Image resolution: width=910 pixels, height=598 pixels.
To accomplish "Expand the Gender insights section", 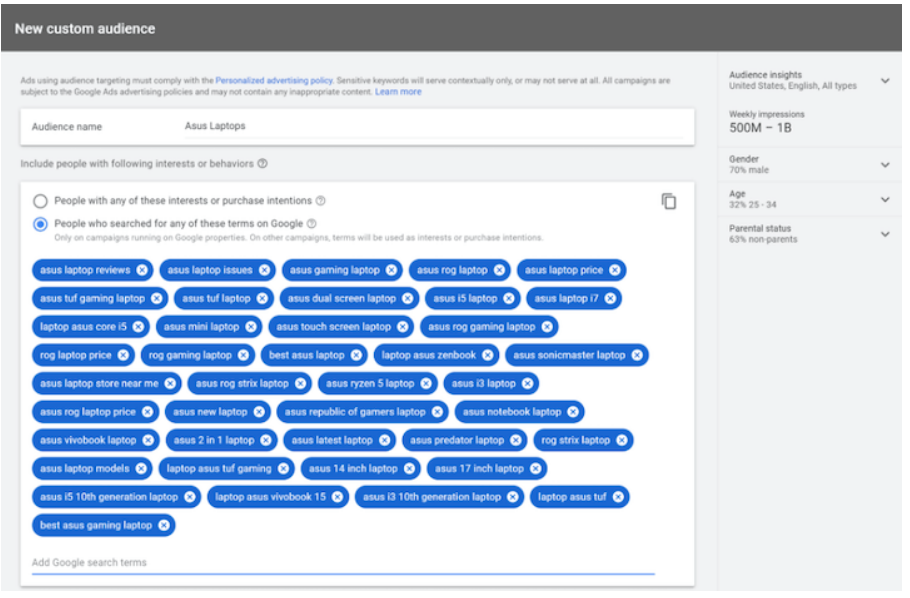I will pos(885,165).
